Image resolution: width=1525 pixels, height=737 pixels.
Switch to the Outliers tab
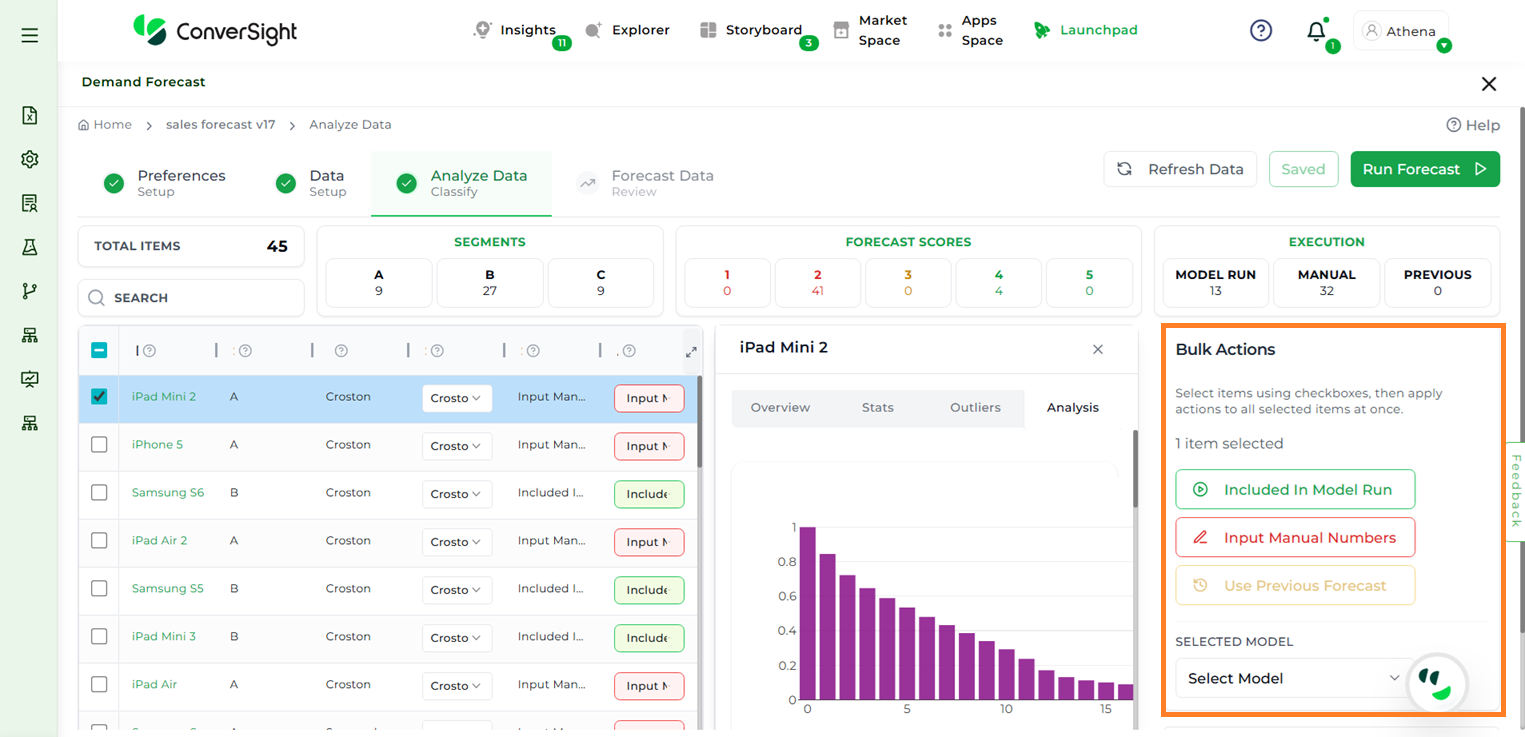point(975,408)
